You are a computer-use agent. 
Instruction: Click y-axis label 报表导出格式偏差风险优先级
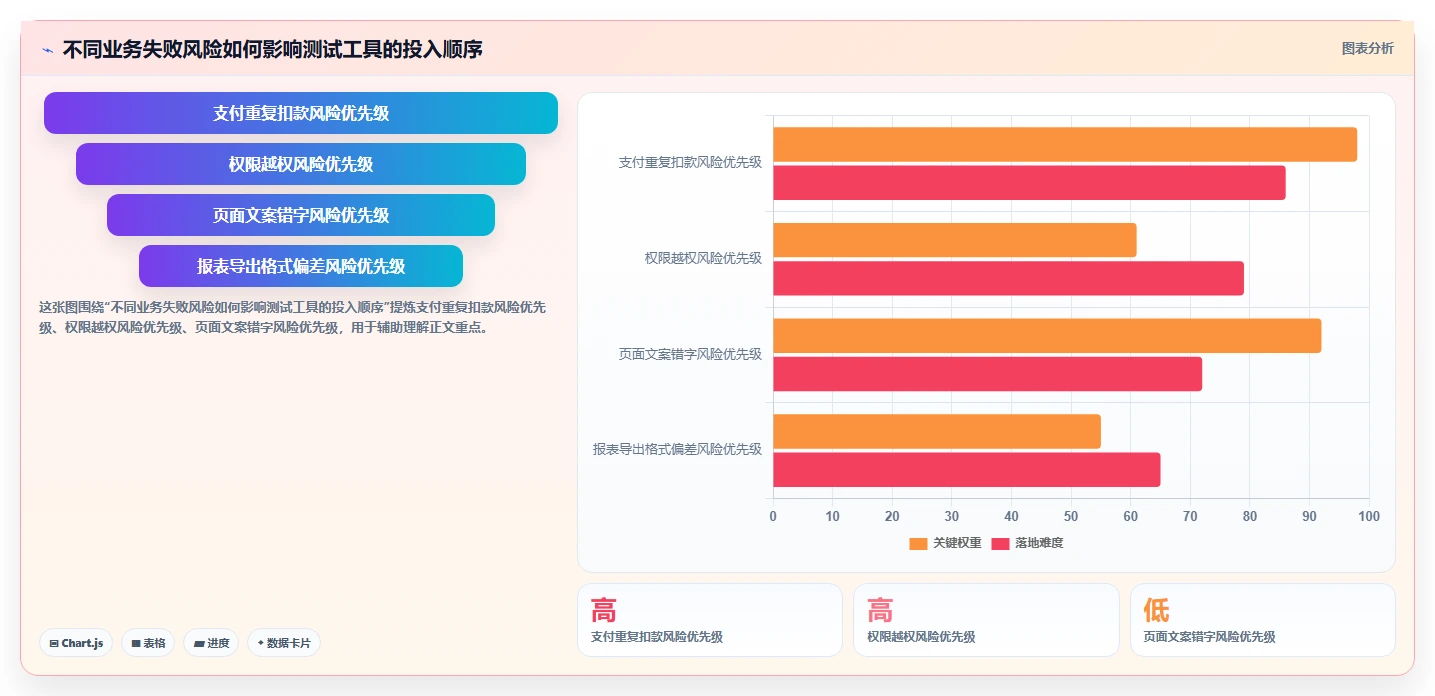coord(677,449)
